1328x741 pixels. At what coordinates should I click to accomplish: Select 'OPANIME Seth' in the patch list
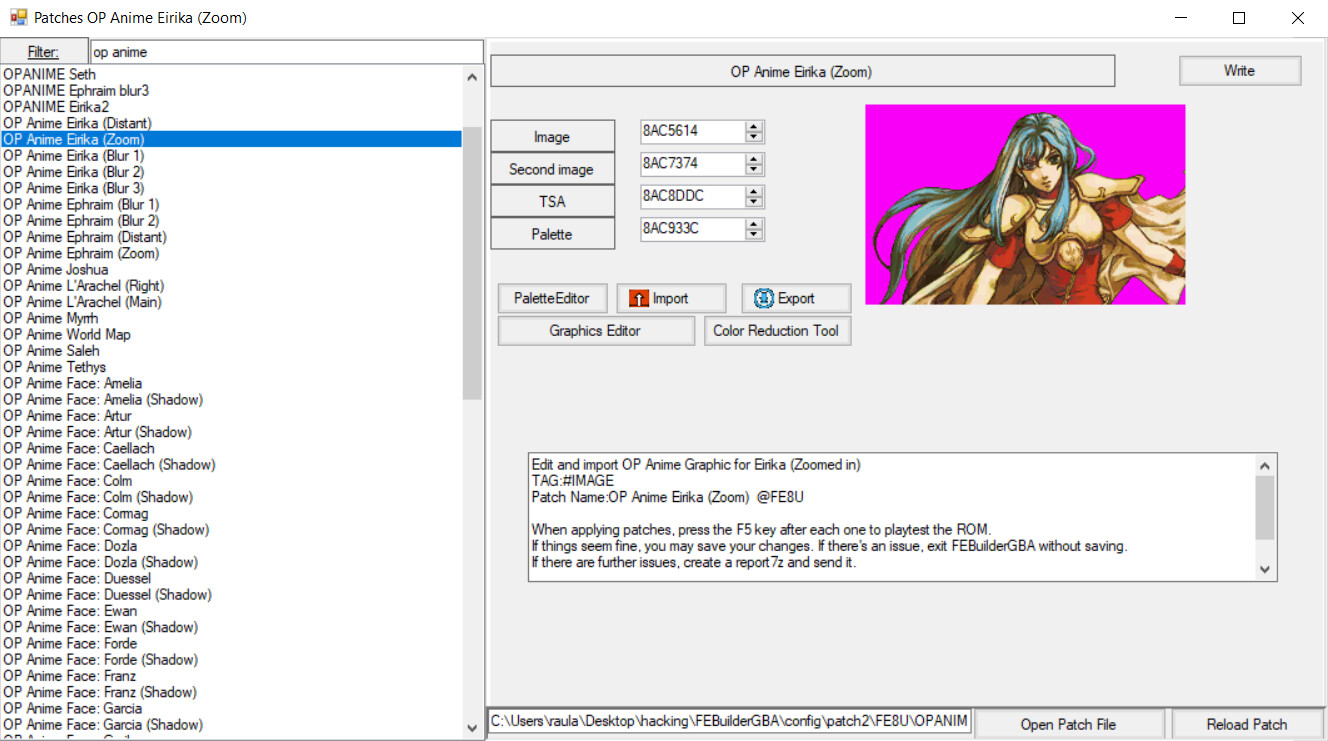click(232, 74)
